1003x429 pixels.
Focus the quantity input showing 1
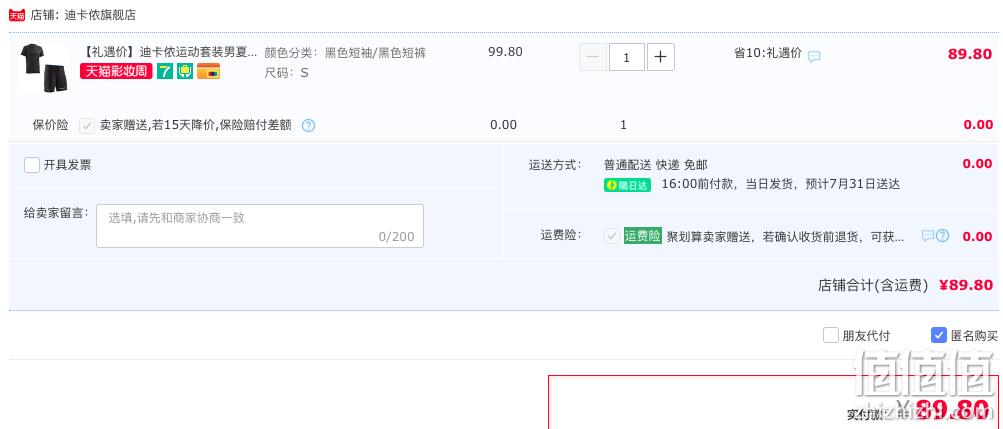tap(627, 58)
